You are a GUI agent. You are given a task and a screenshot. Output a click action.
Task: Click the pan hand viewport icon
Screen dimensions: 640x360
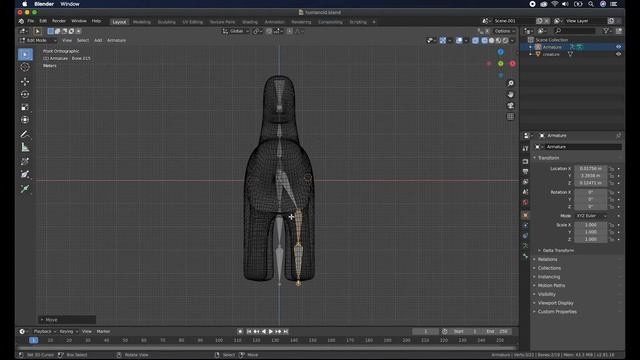510,94
